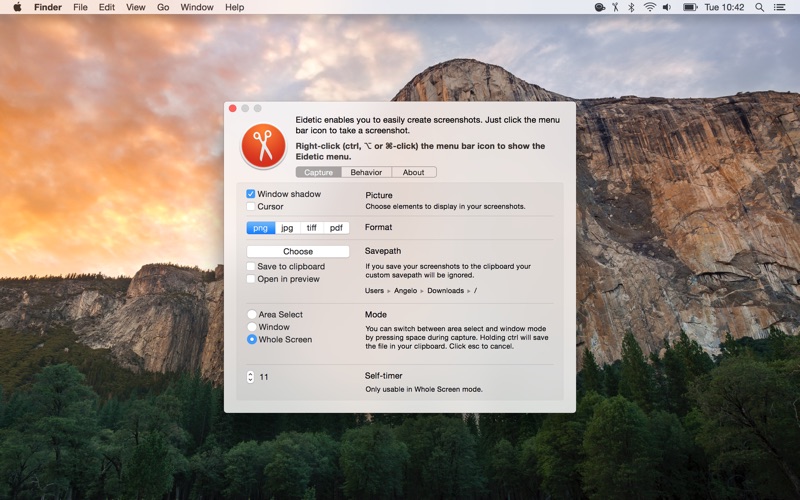800x500 pixels.
Task: Choose jpg format
Action: point(287,228)
